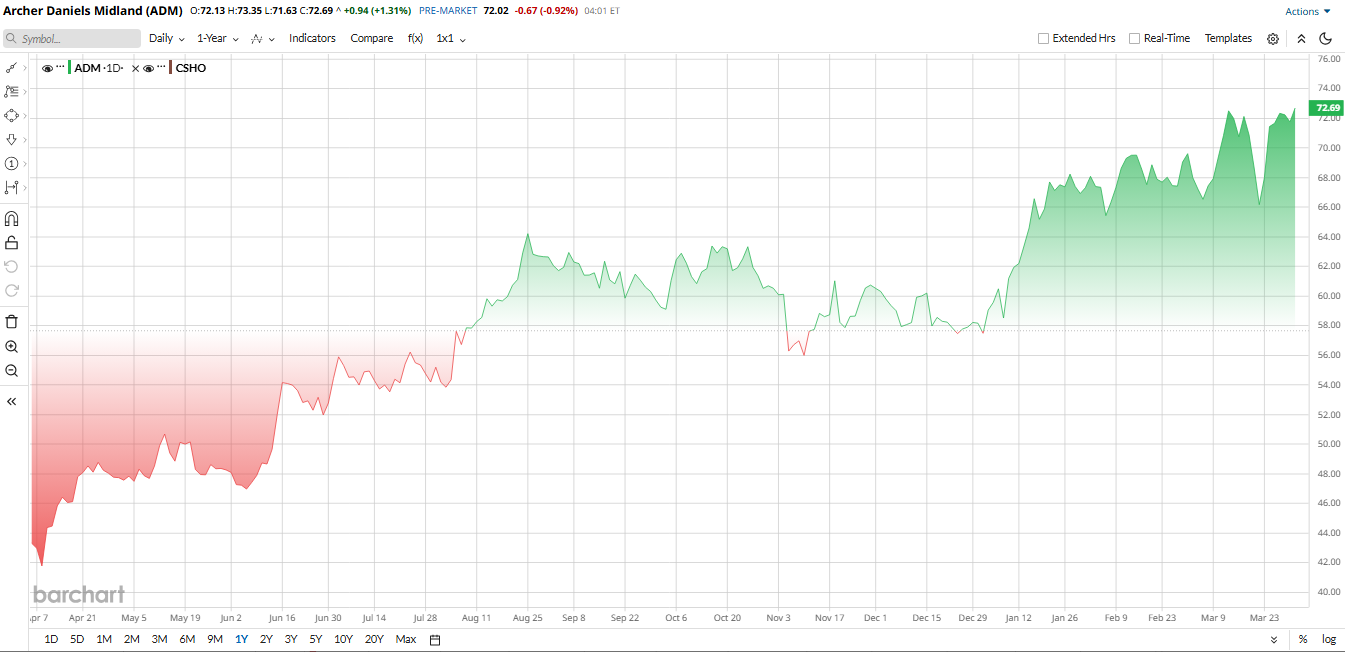Open the Indicators menu
Viewport: 1345px width, 652px height.
click(x=312, y=38)
